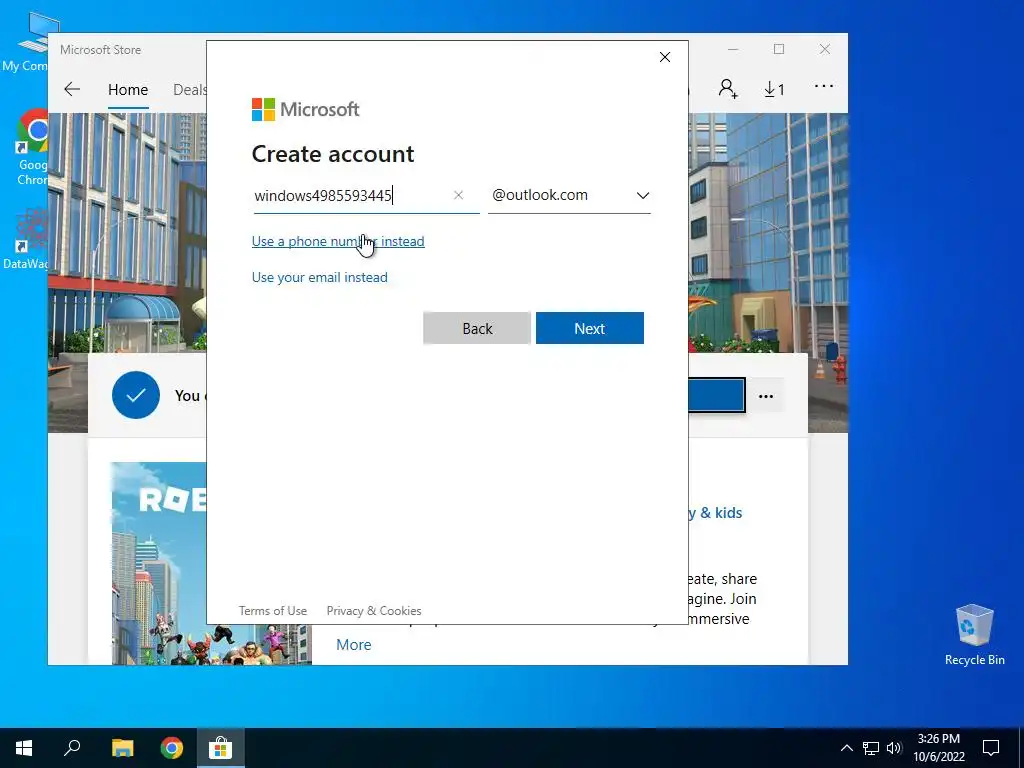The image size is (1024, 768).
Task: Close the Create account dialog
Action: (665, 57)
